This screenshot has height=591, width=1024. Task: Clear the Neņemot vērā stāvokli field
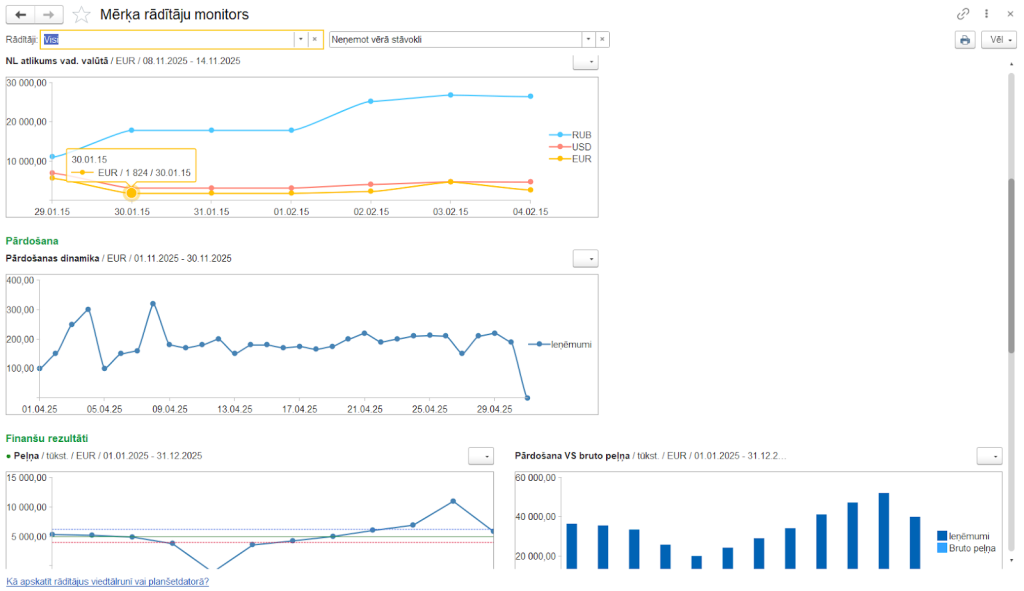(602, 40)
